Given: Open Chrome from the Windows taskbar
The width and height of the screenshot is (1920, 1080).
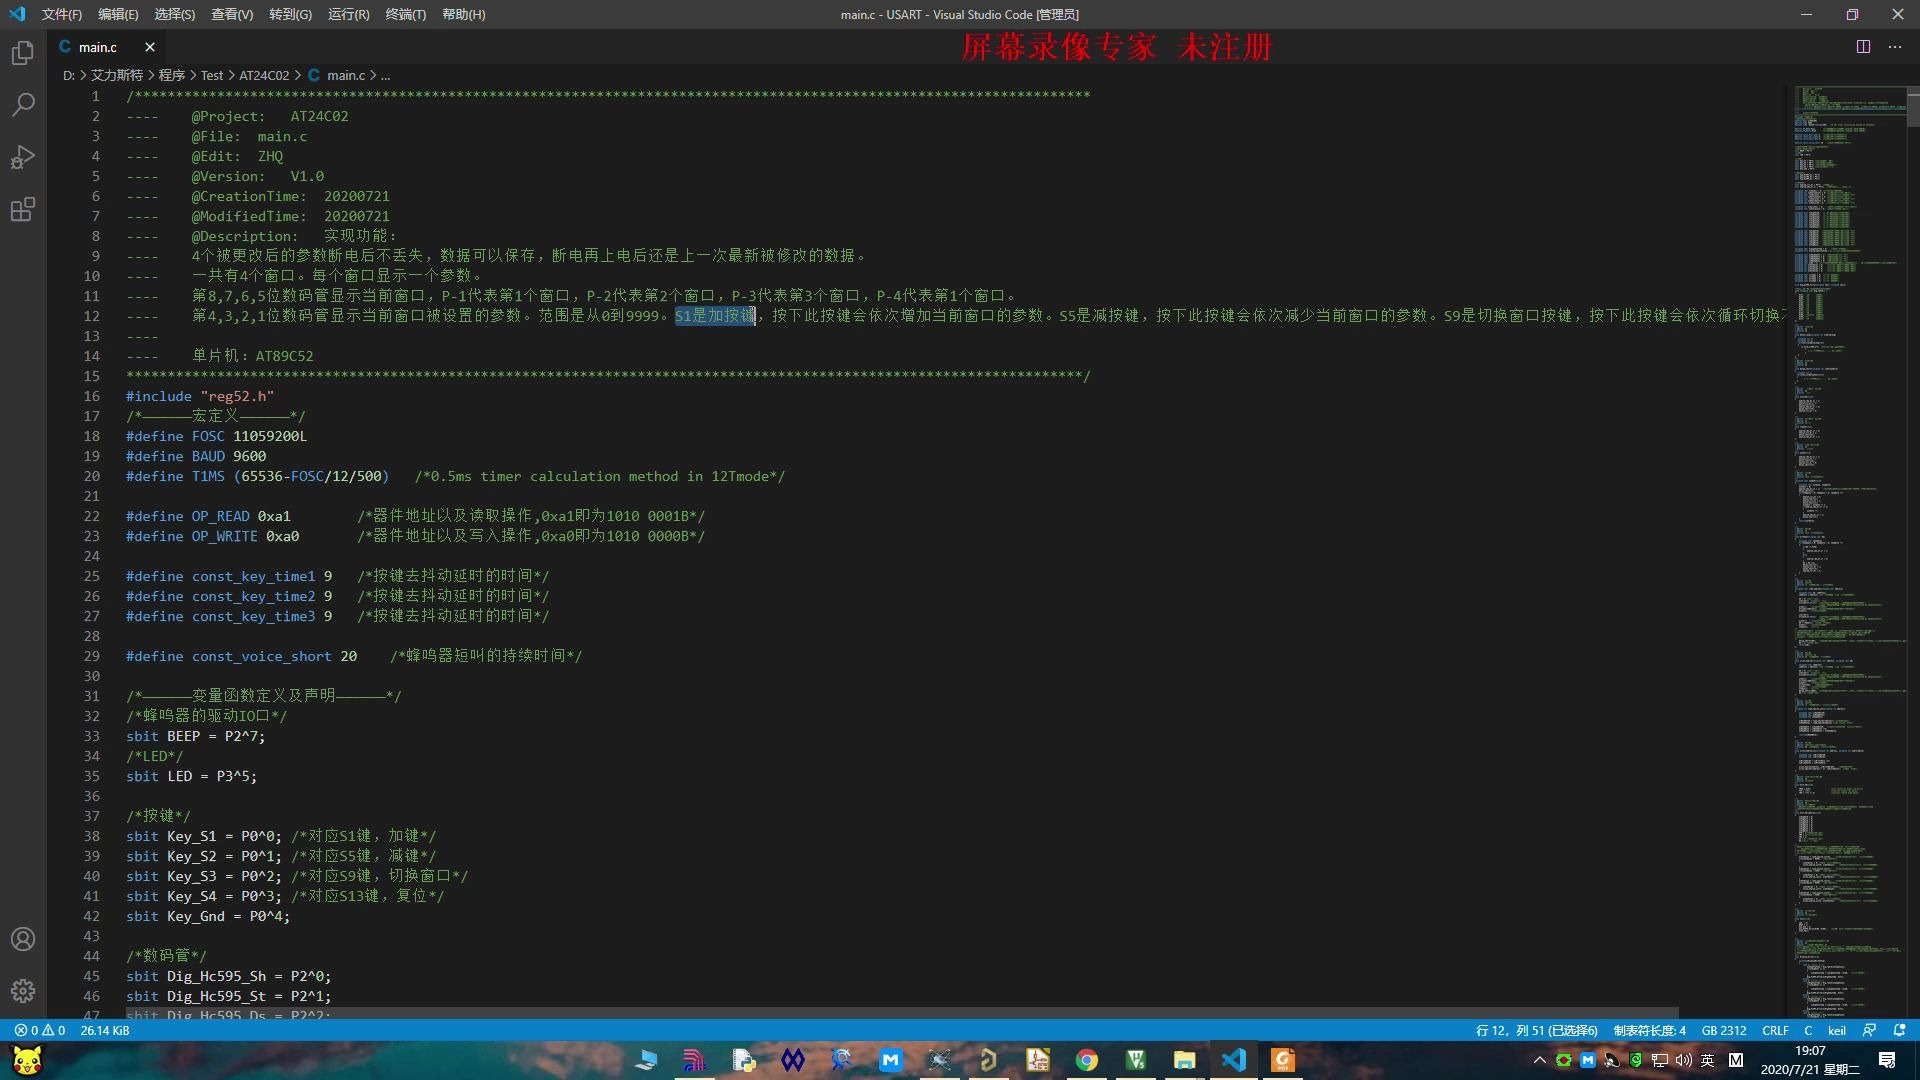Looking at the screenshot, I should [1087, 1060].
